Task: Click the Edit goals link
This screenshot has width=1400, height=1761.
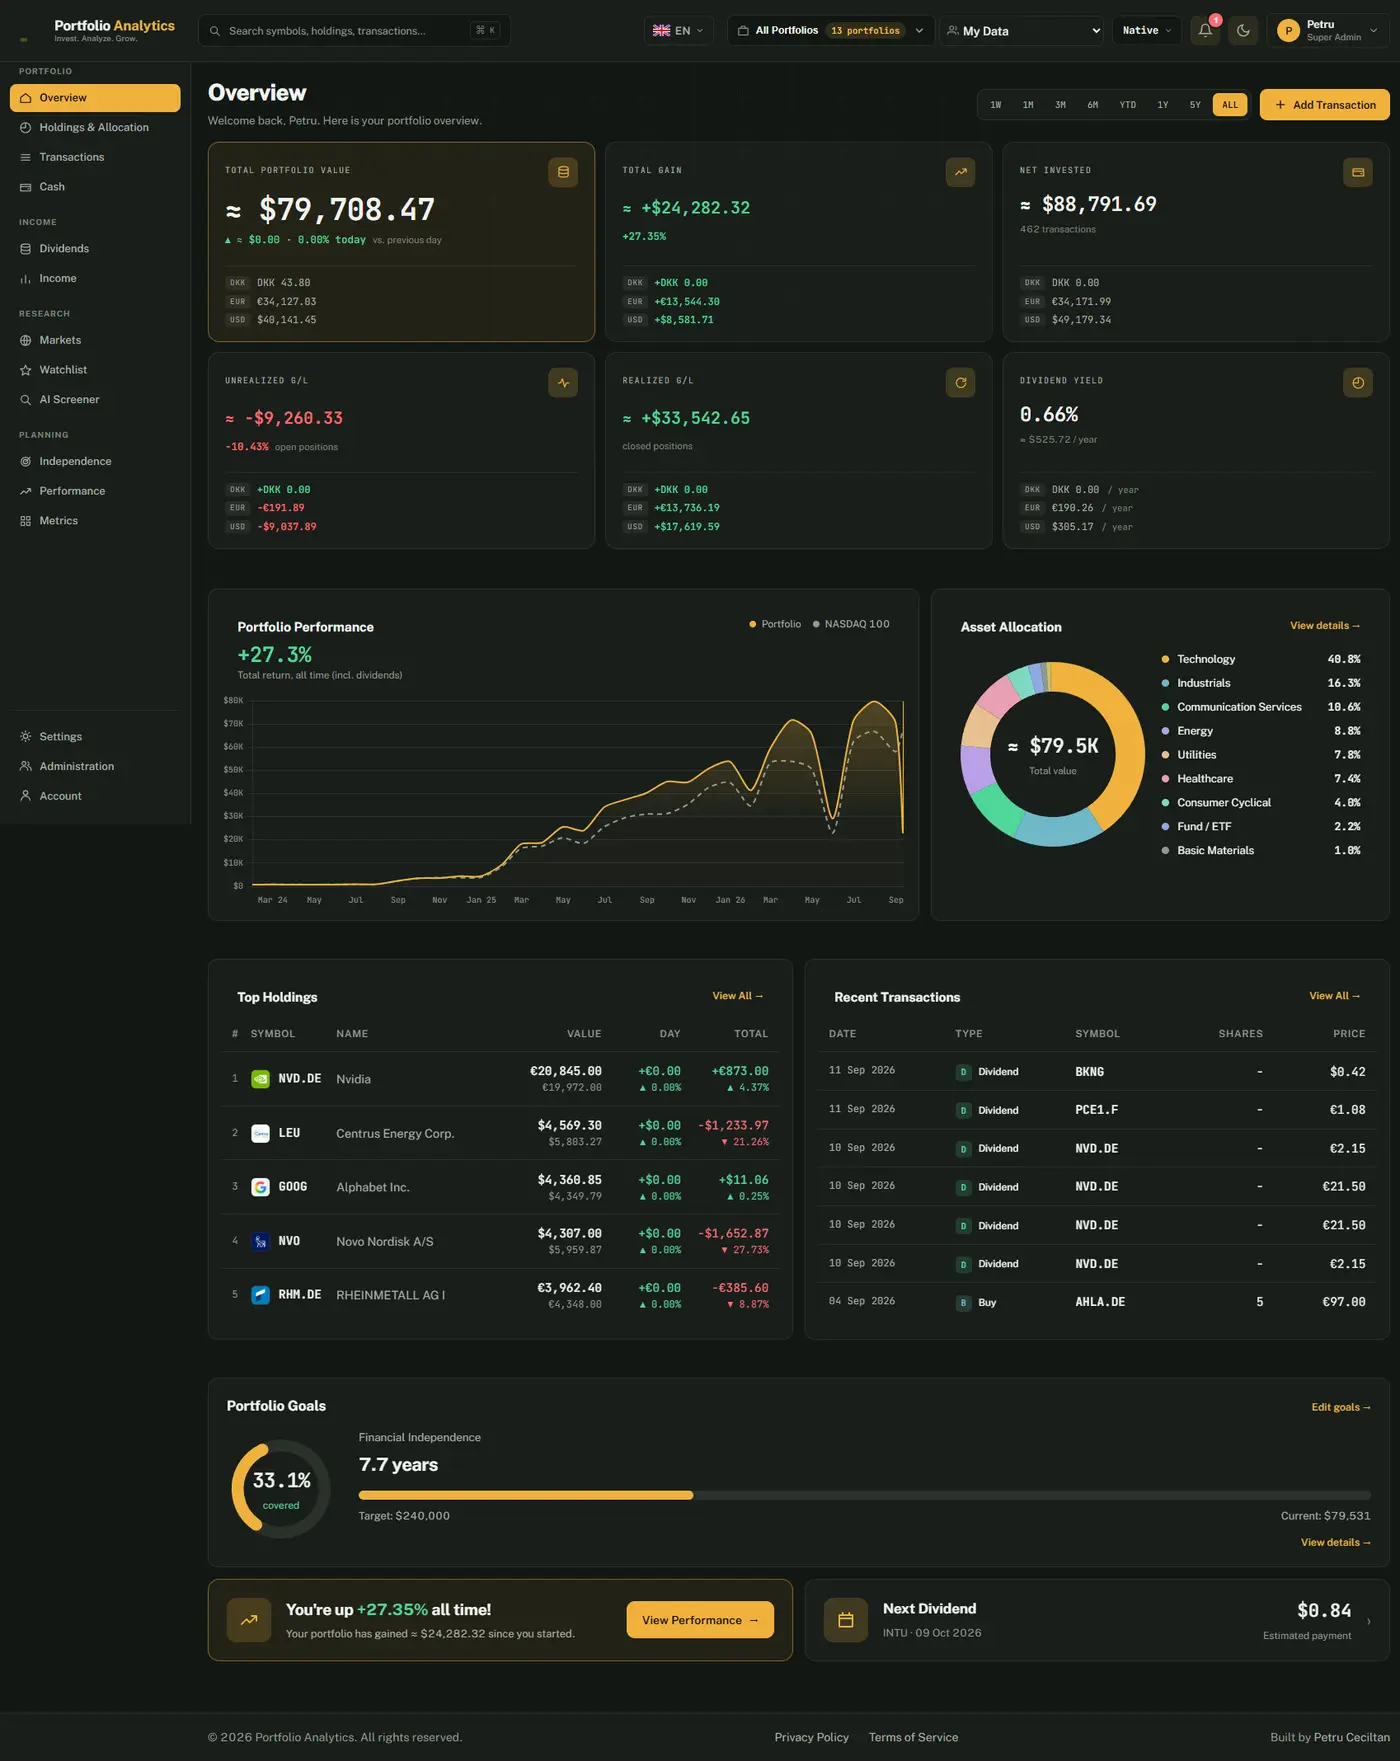Action: 1341,1407
